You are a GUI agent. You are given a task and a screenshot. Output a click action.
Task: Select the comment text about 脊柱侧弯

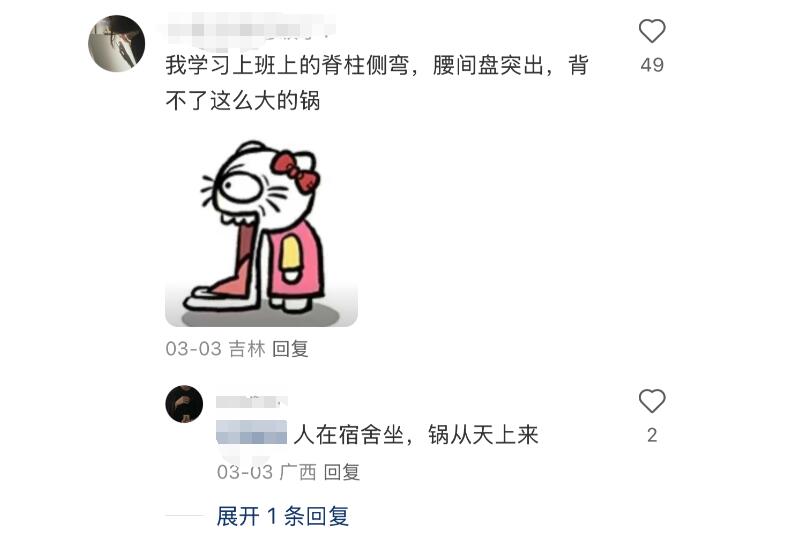pyautogui.click(x=377, y=83)
